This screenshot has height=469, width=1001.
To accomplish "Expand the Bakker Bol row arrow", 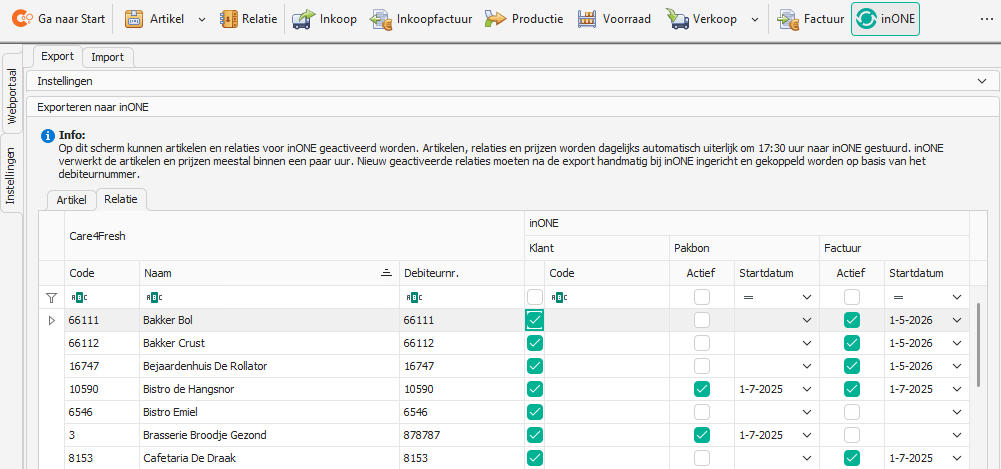I will 52,320.
